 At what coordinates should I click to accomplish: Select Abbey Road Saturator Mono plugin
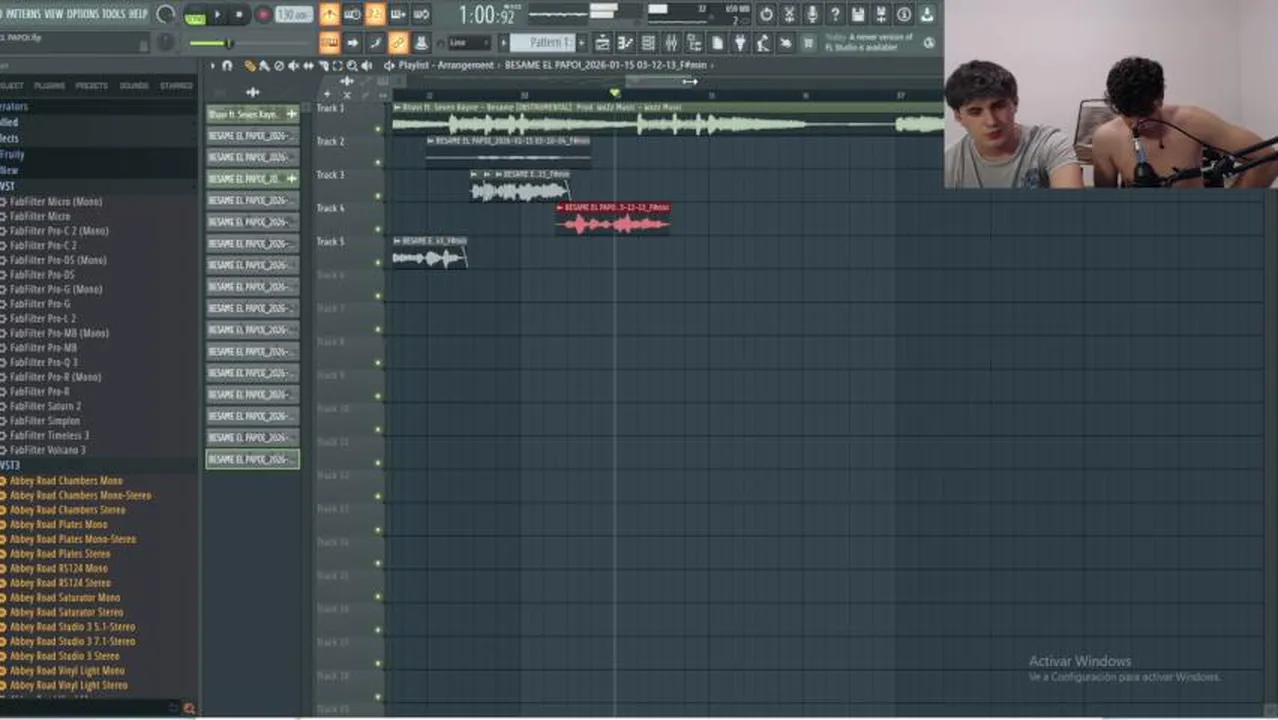(x=66, y=597)
